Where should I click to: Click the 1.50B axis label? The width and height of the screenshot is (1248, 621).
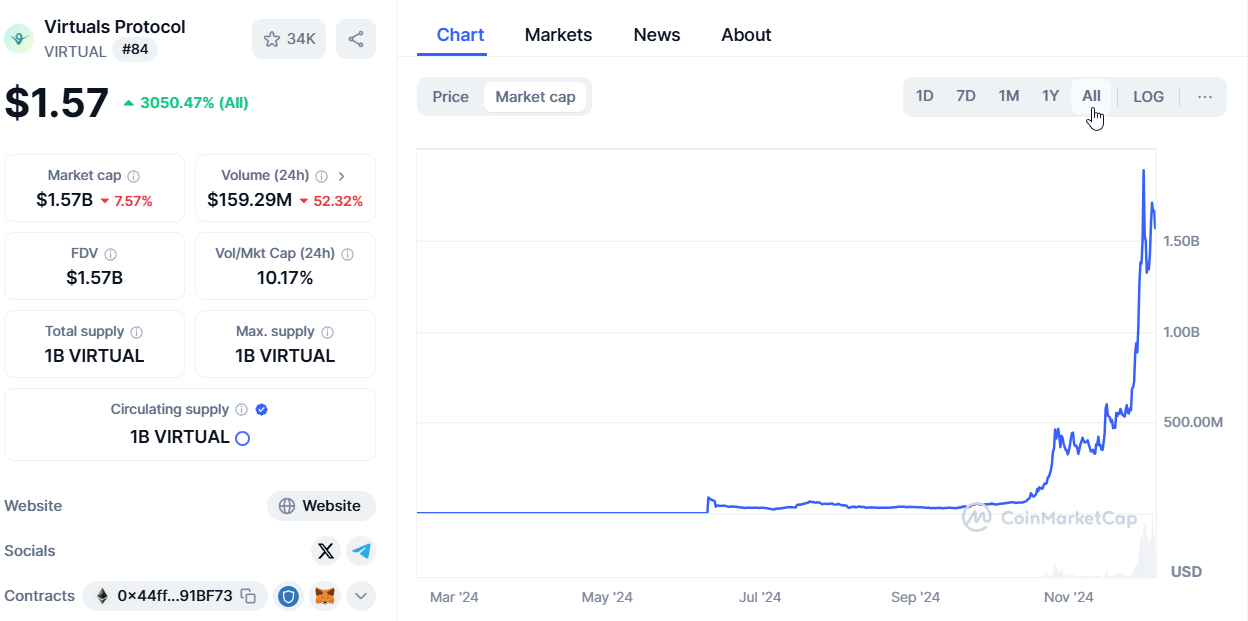1182,241
